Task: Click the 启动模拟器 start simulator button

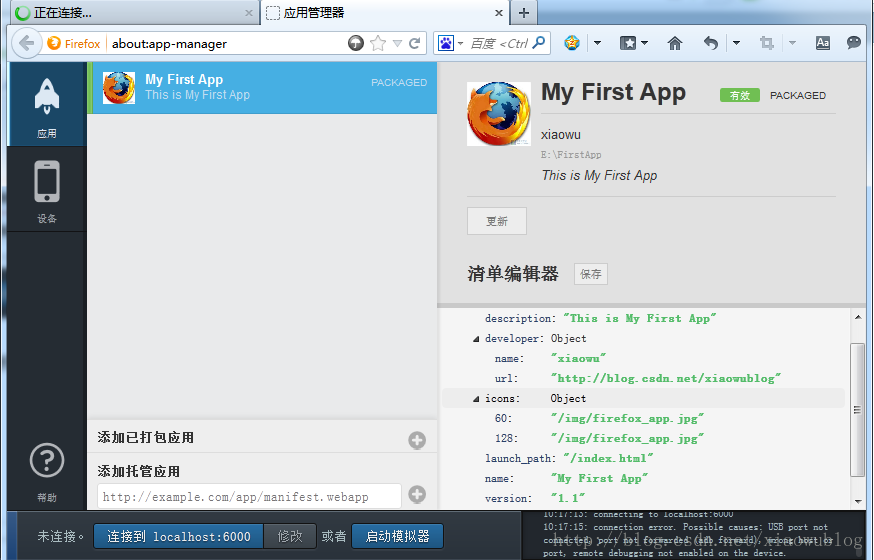Action: pos(398,537)
